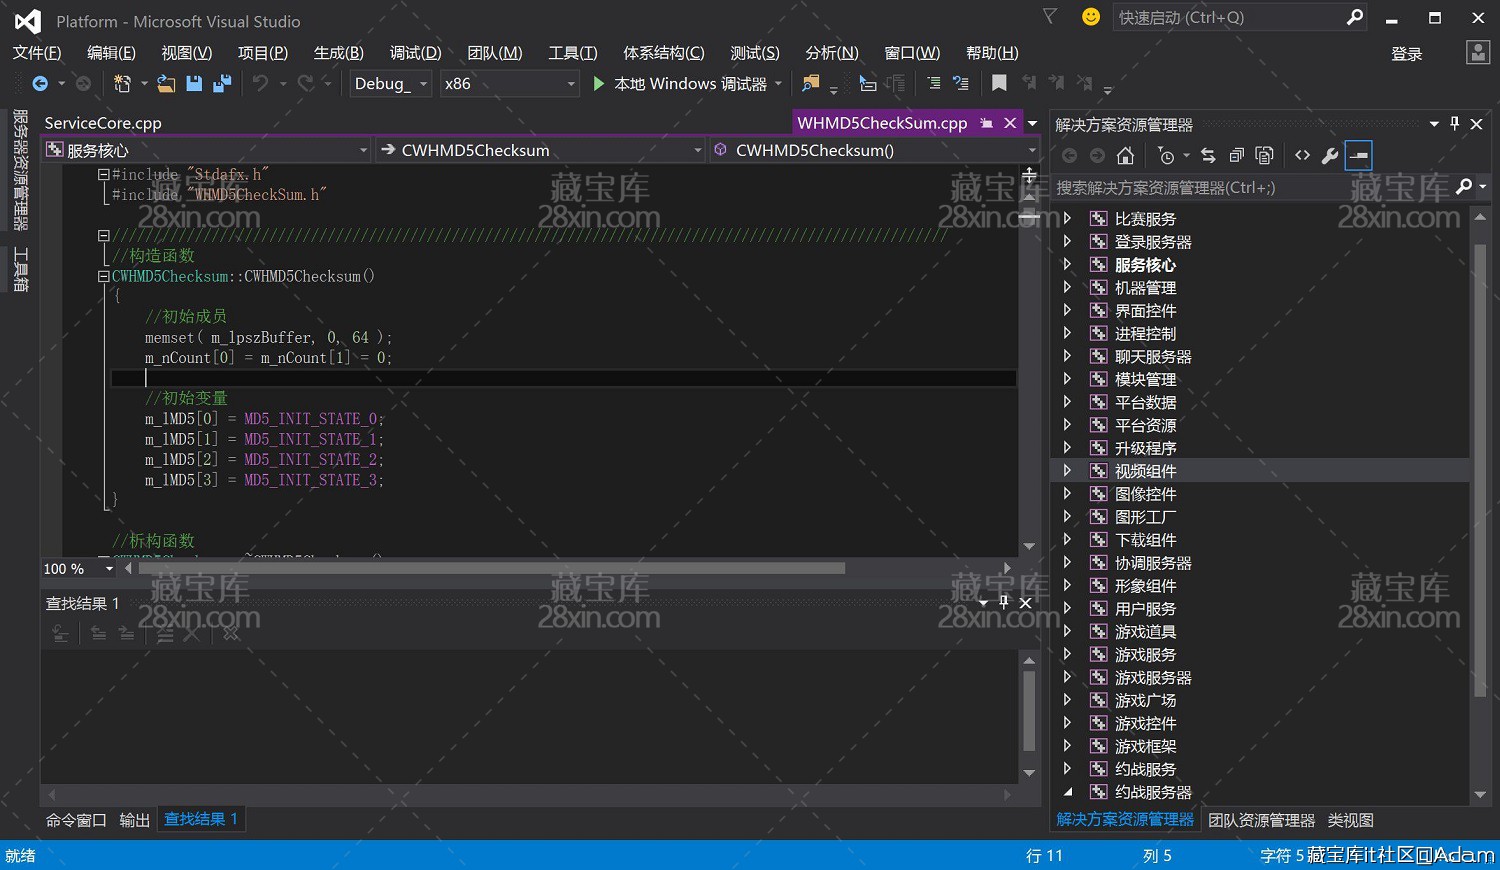Click the Save All icon
This screenshot has height=870, width=1500.
pos(222,84)
